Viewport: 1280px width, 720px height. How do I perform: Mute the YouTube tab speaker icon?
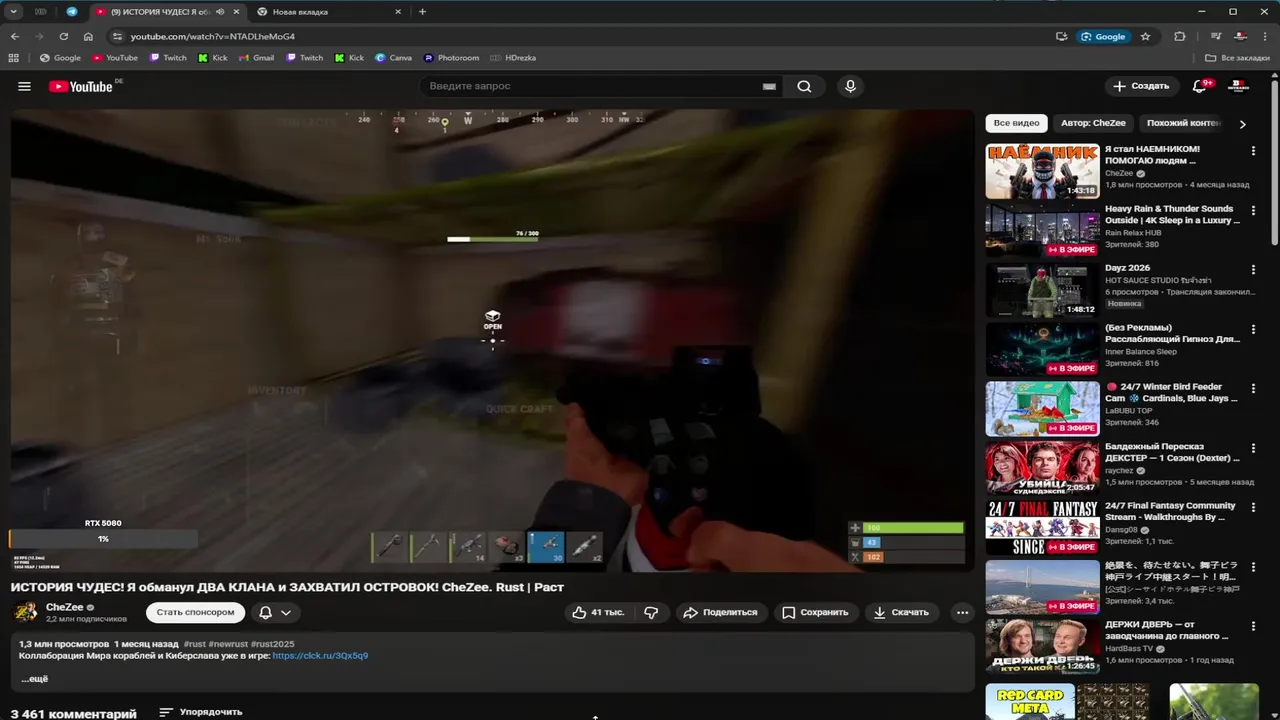pyautogui.click(x=219, y=12)
